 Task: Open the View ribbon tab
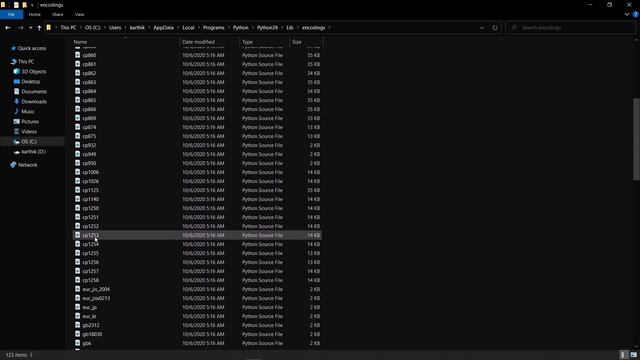click(79, 14)
